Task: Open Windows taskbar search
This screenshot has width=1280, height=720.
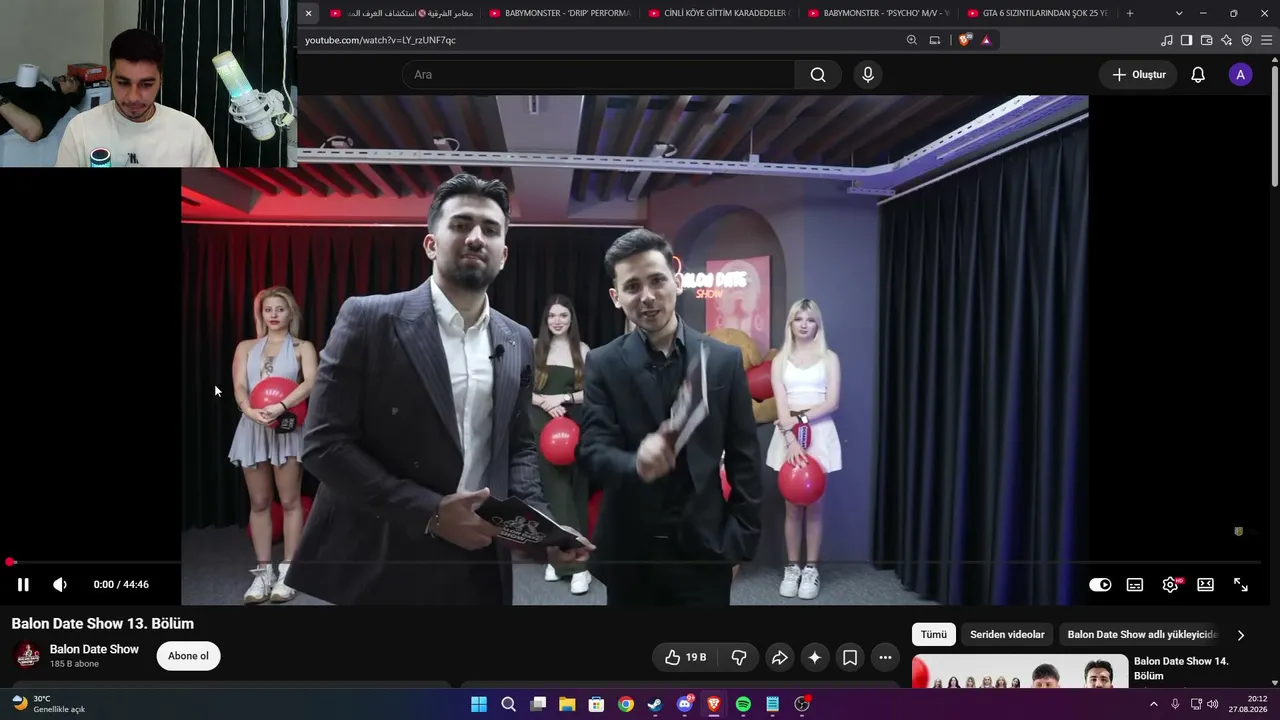Action: [508, 704]
